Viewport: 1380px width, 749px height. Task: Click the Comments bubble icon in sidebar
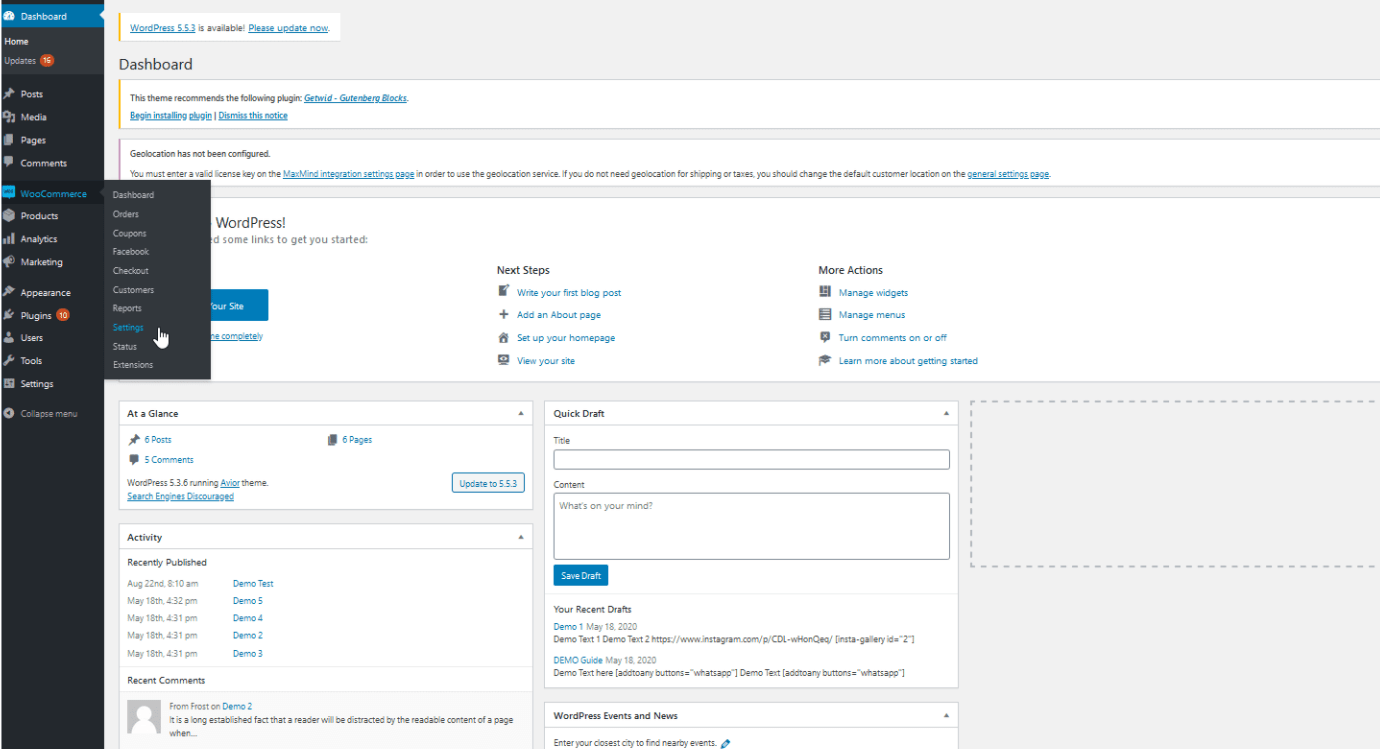tap(9, 163)
